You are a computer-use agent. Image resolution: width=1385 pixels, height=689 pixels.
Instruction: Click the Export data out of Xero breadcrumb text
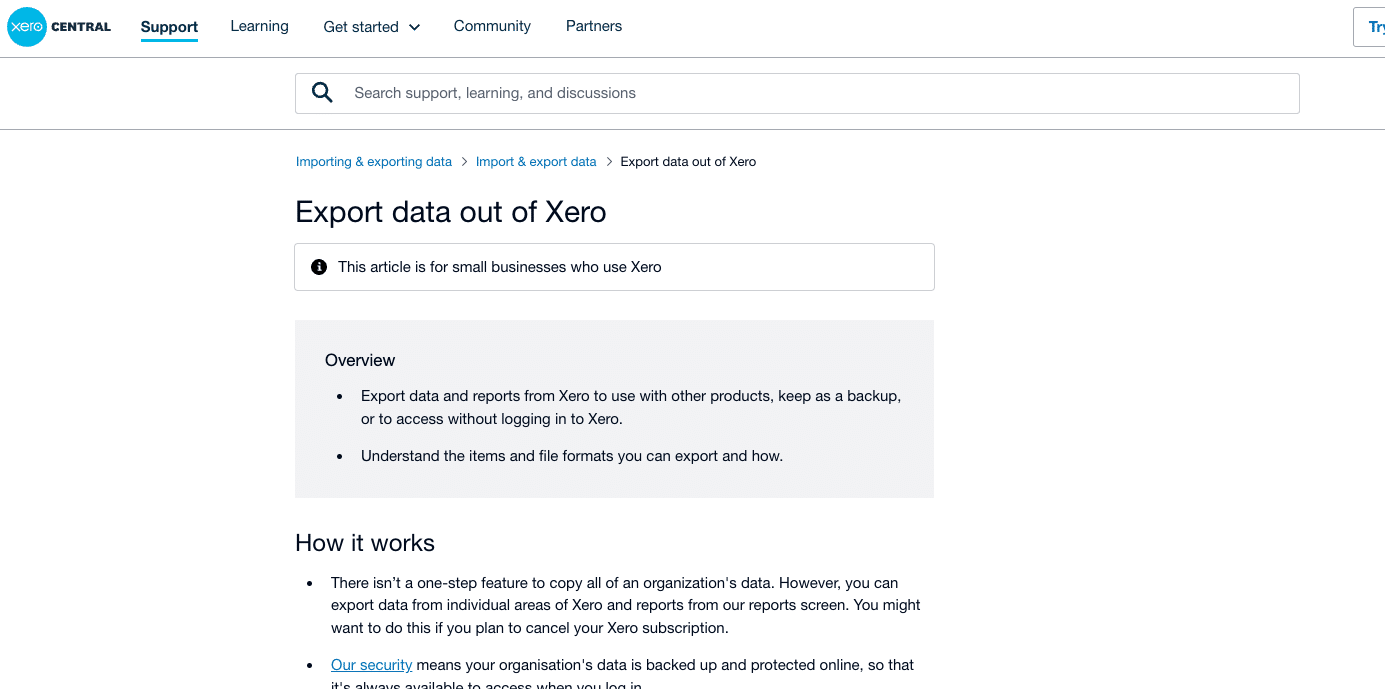688,162
